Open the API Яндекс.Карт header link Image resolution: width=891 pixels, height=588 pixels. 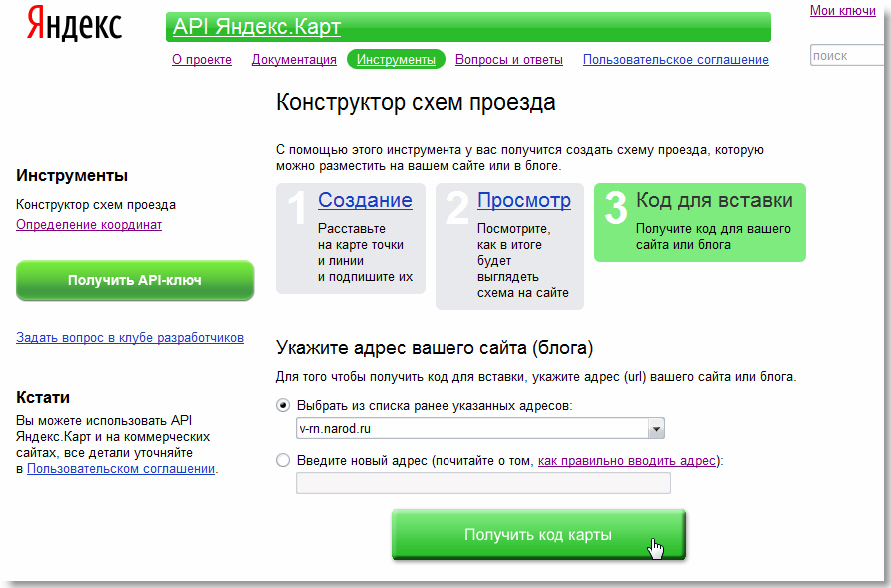256,27
